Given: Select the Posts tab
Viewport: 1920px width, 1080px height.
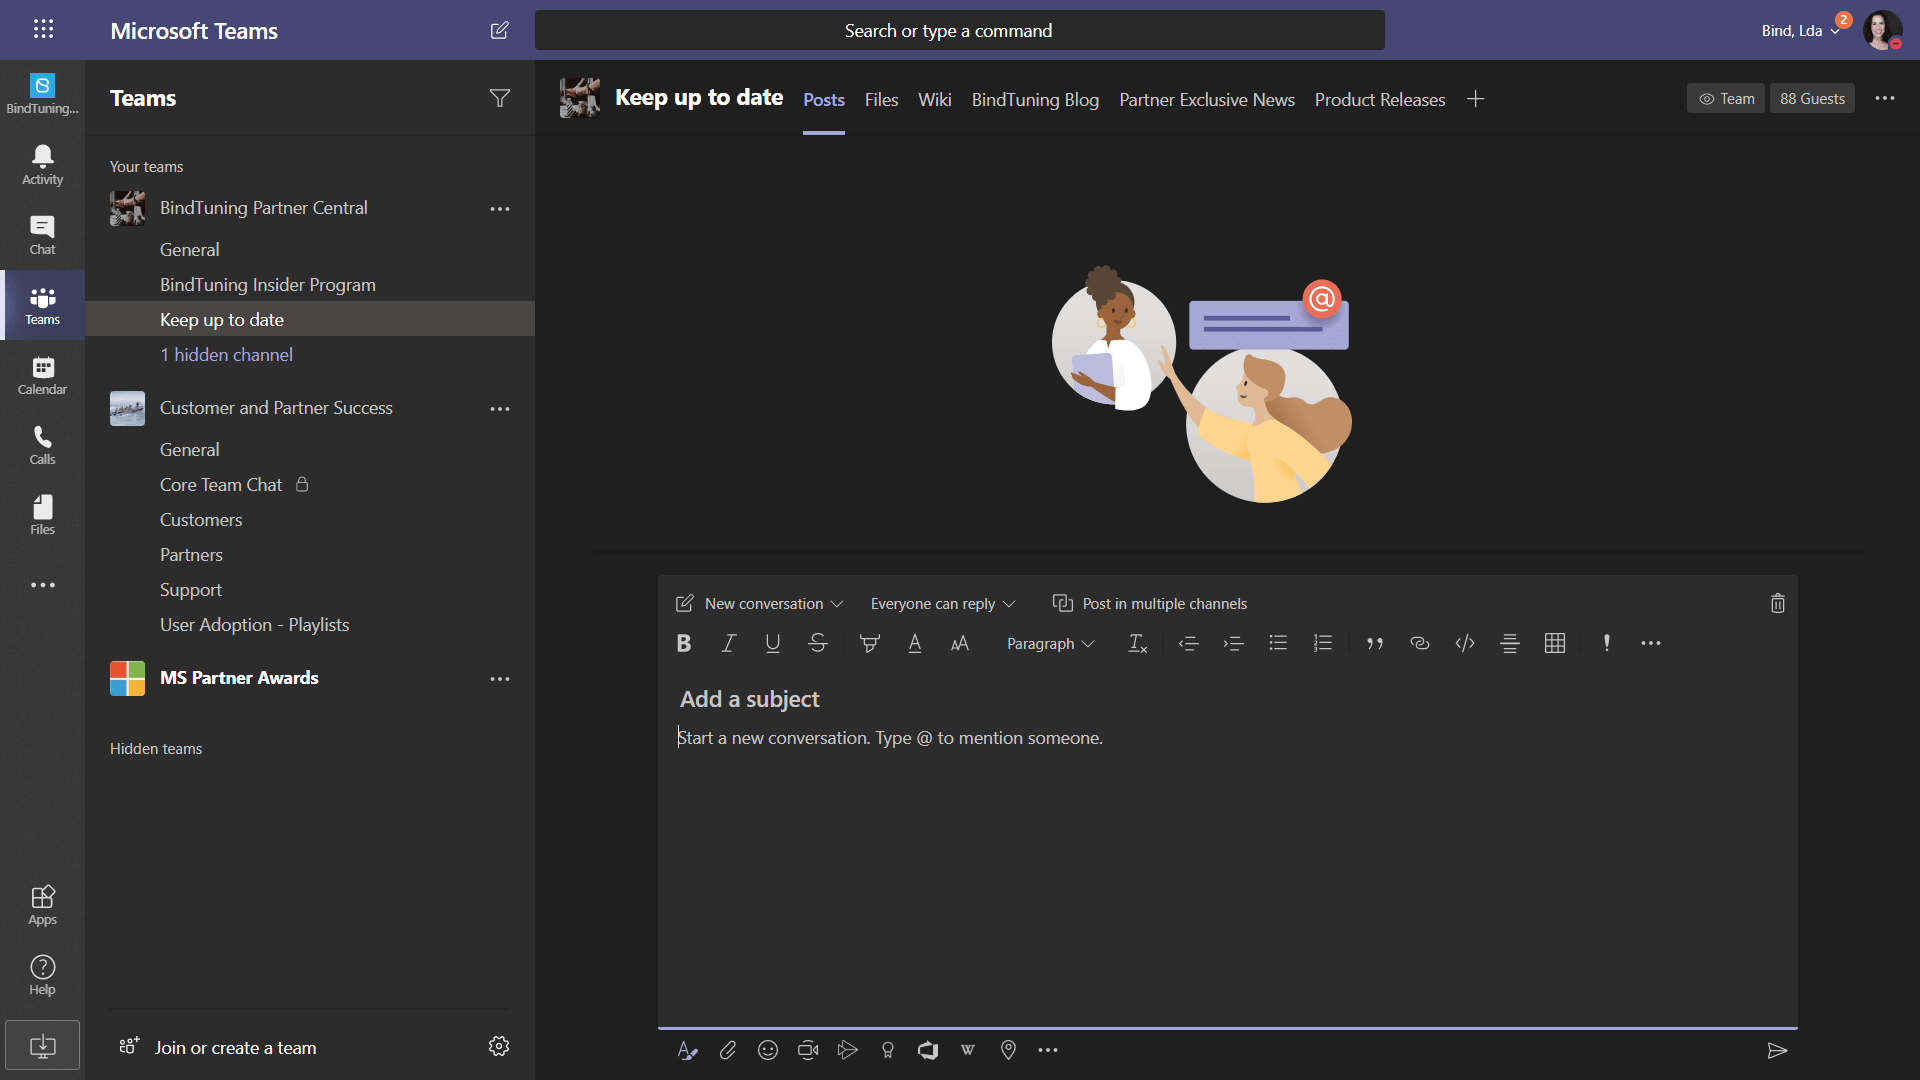Looking at the screenshot, I should pos(824,99).
